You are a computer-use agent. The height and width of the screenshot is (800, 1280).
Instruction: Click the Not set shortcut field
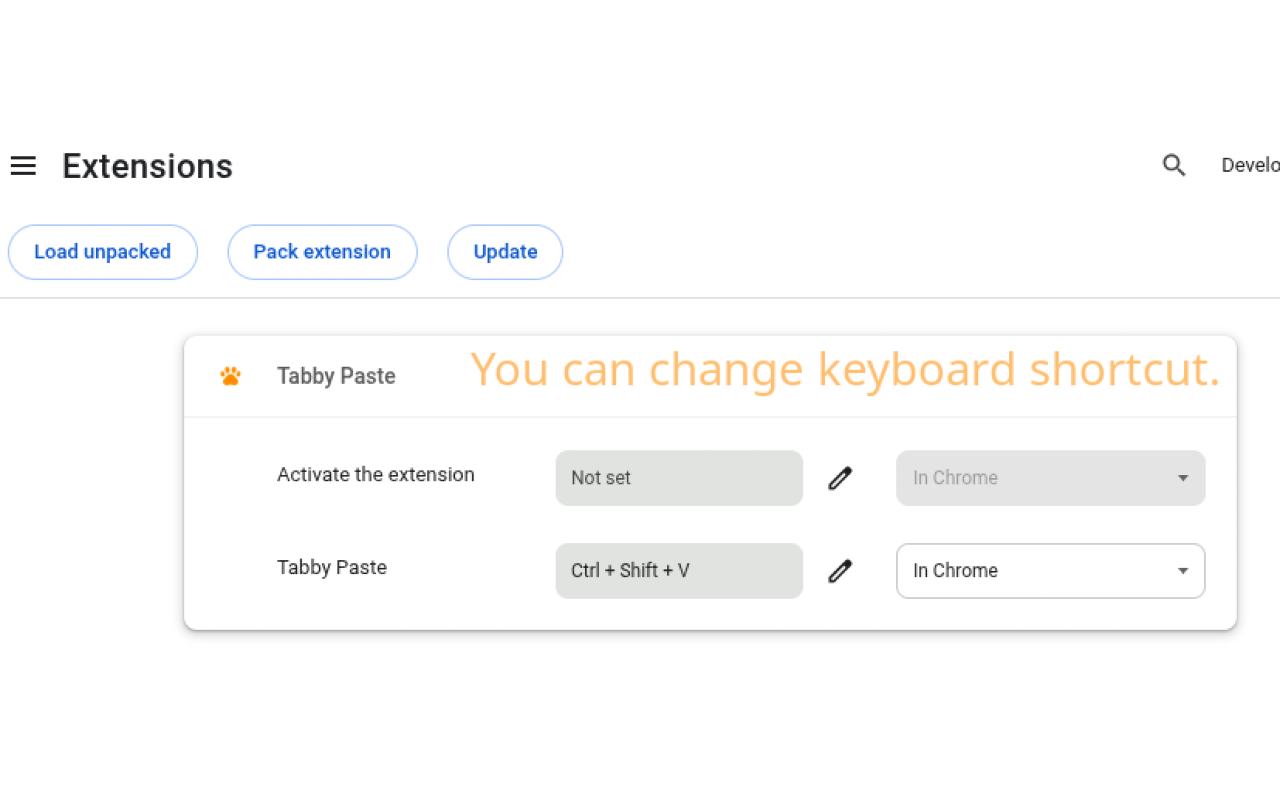click(679, 478)
